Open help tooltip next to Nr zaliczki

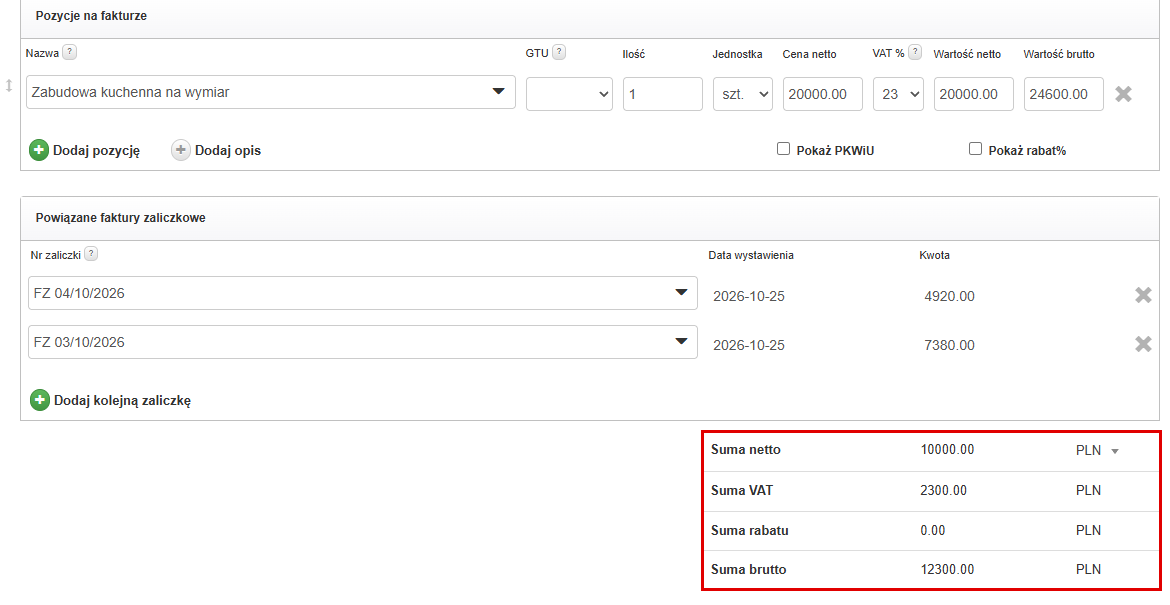coord(91,254)
